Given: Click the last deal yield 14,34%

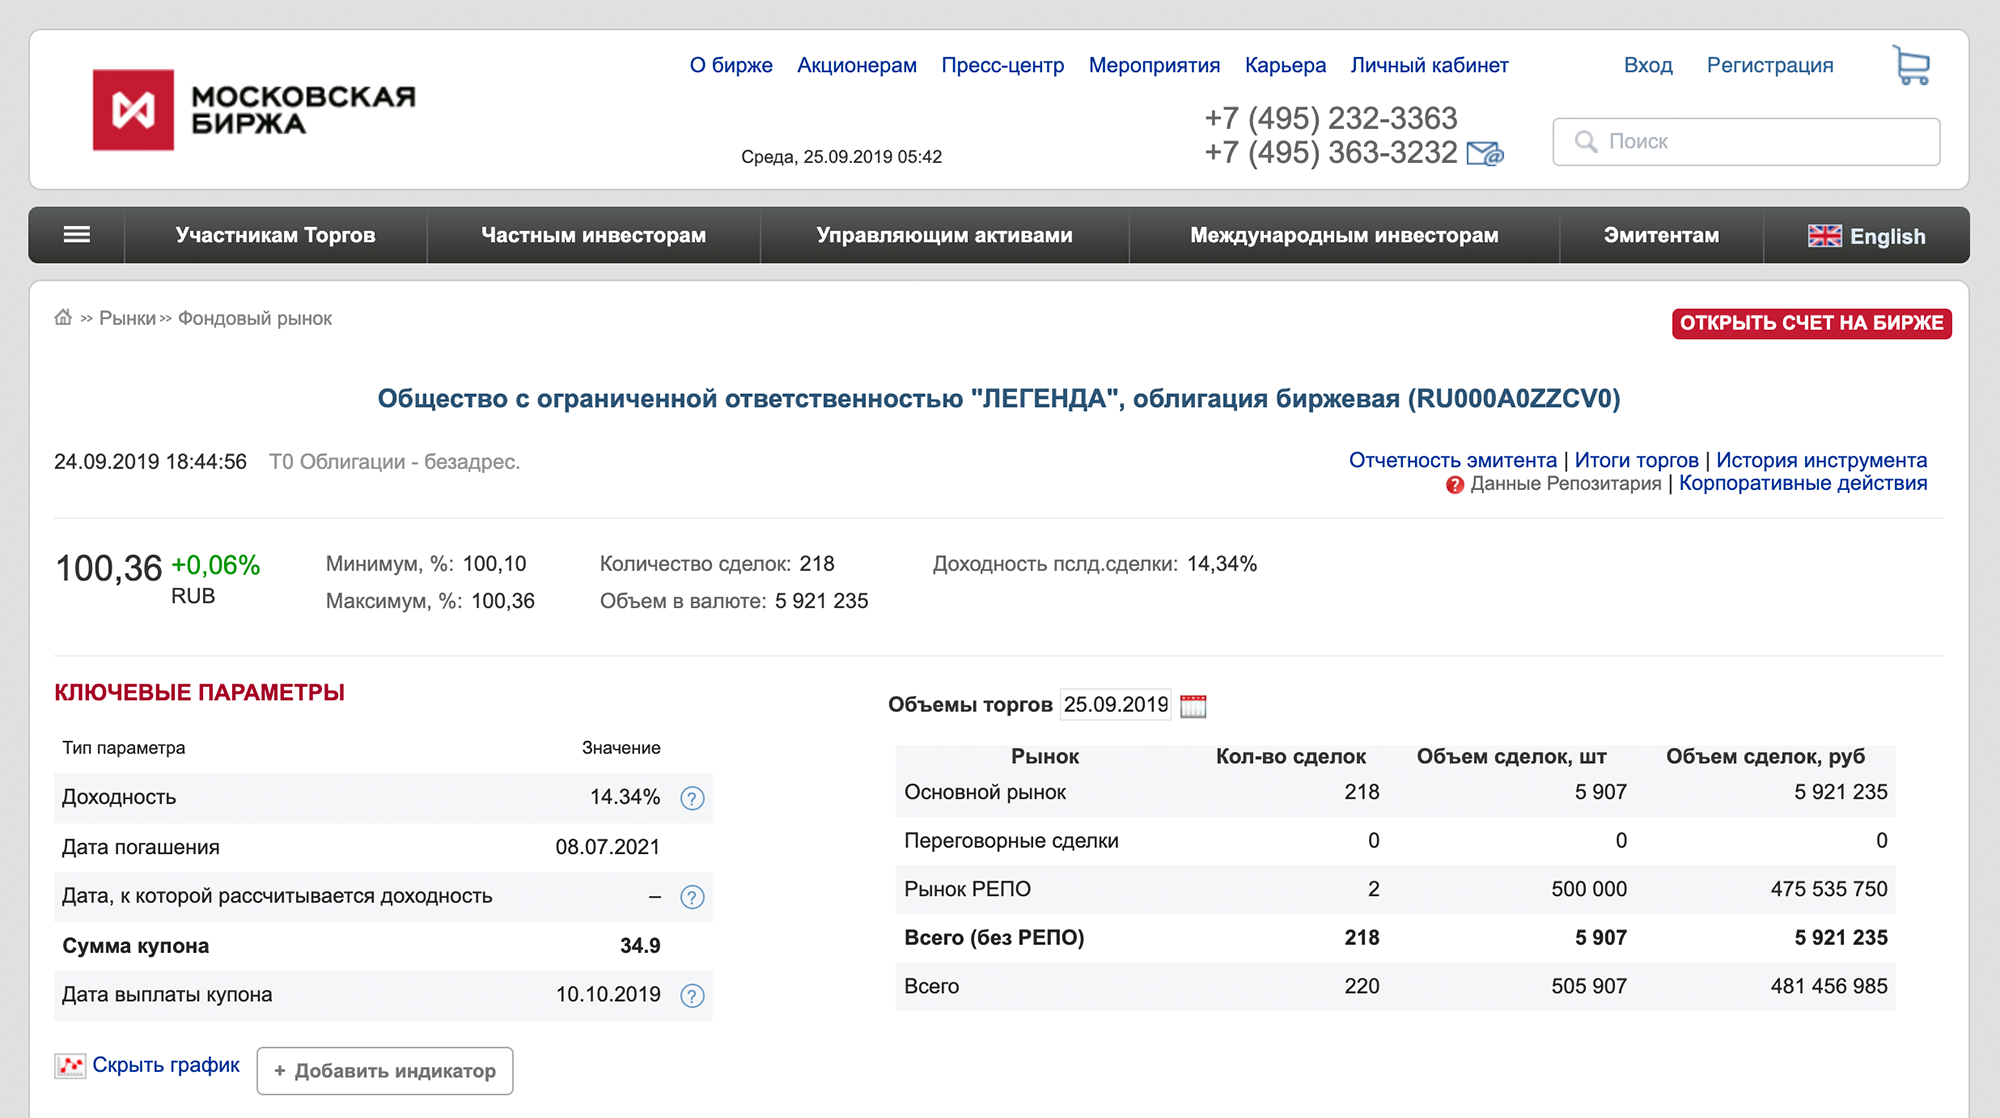Looking at the screenshot, I should tap(1222, 564).
